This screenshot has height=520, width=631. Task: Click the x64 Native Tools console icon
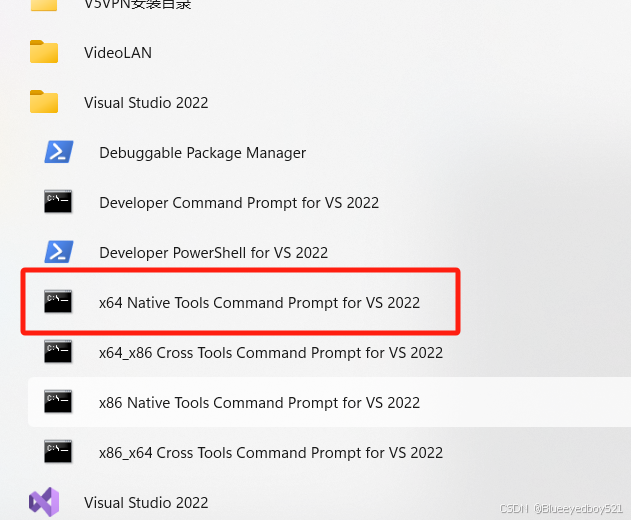[58, 301]
